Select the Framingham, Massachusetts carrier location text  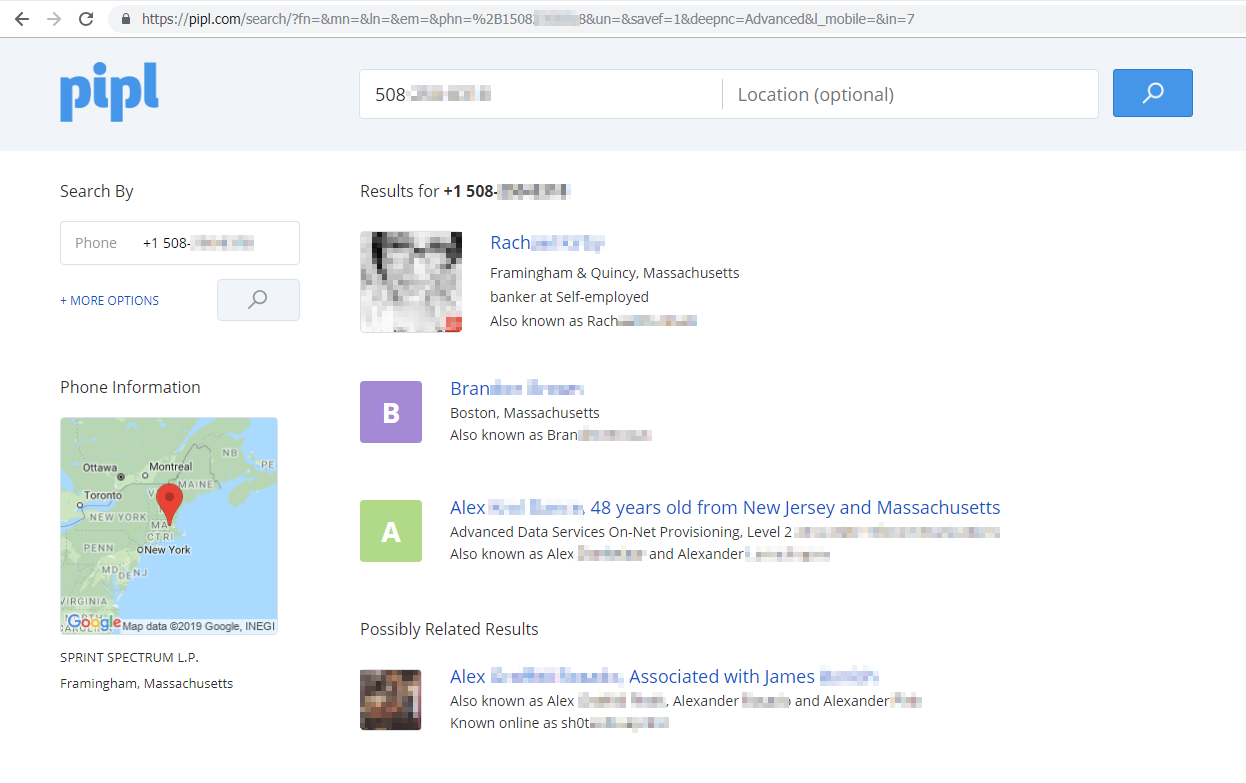[146, 684]
